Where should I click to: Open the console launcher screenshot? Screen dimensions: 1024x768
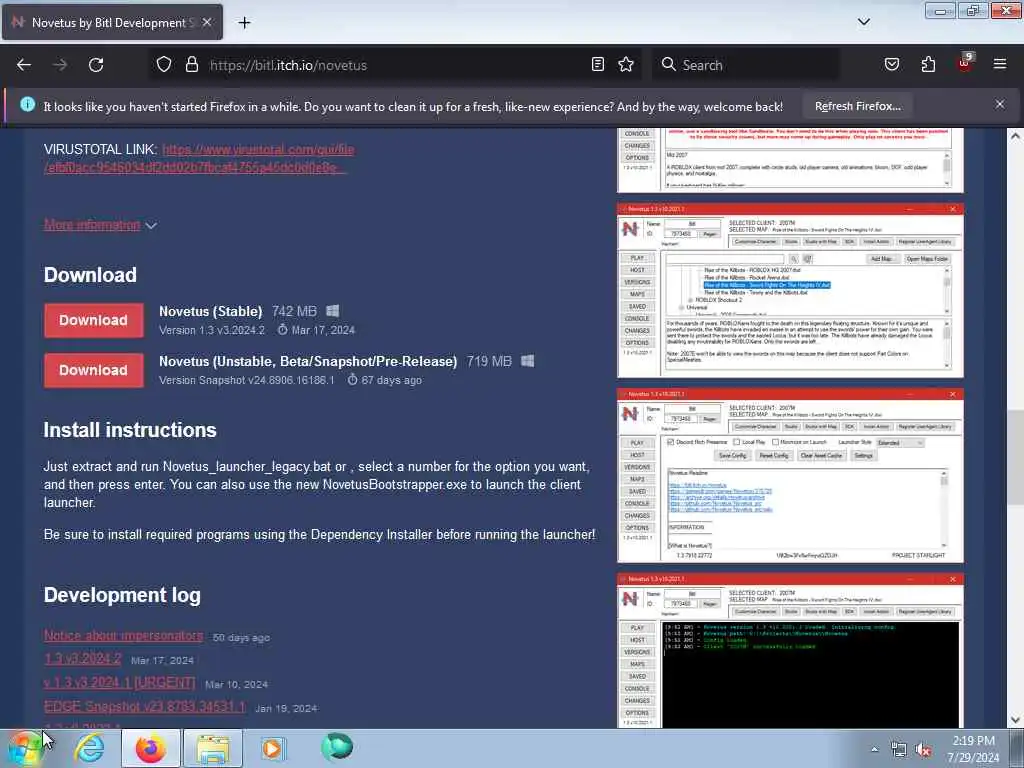click(x=790, y=650)
